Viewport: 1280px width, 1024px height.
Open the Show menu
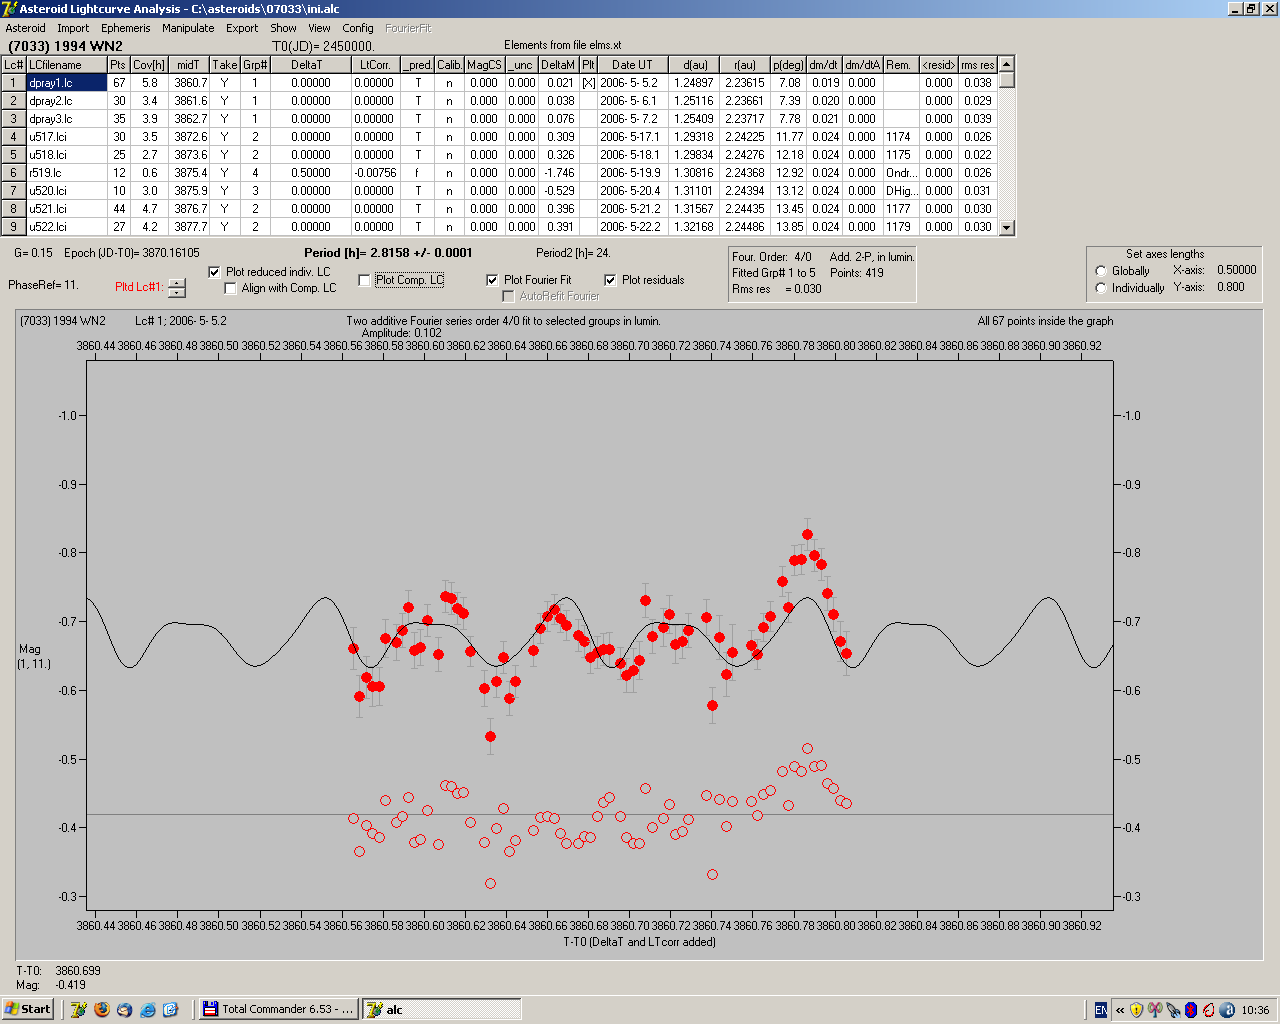coord(284,28)
